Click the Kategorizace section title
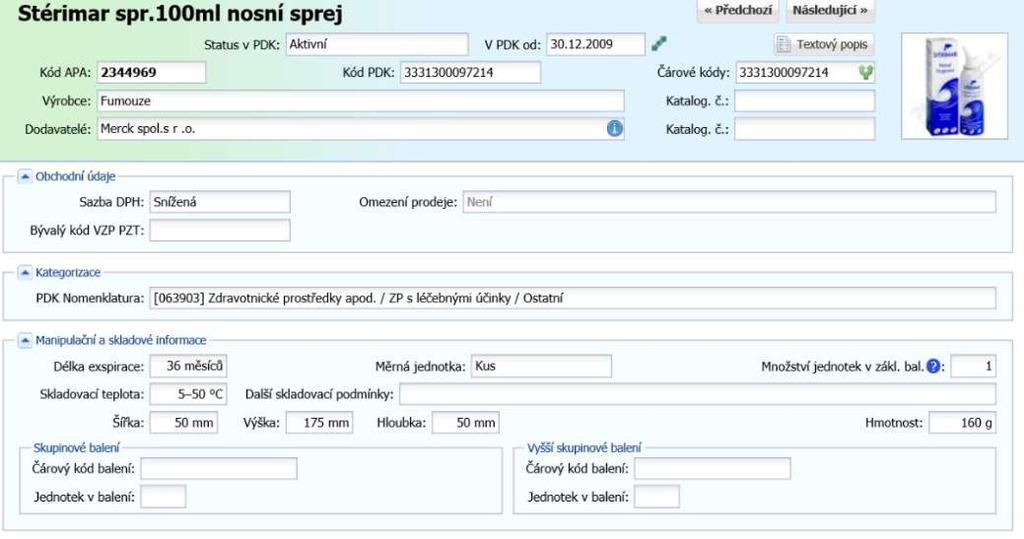This screenshot has width=1024, height=539. [x=68, y=272]
